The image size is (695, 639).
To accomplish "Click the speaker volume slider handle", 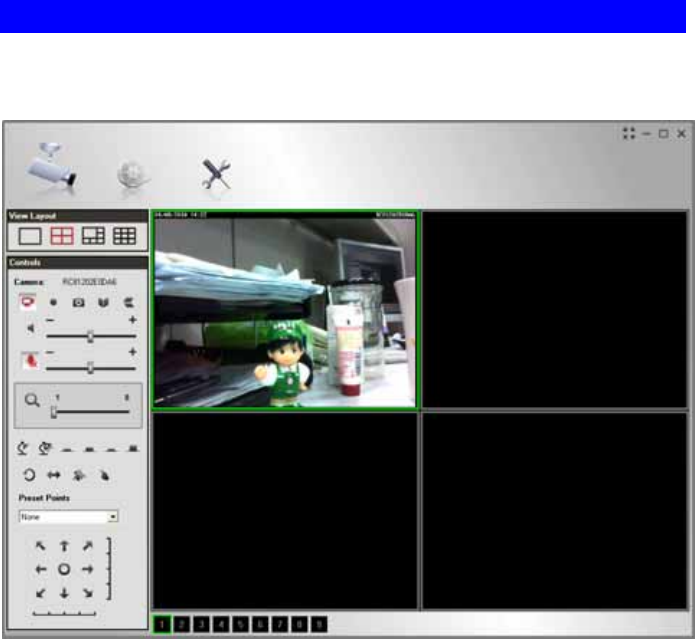I will point(90,337).
